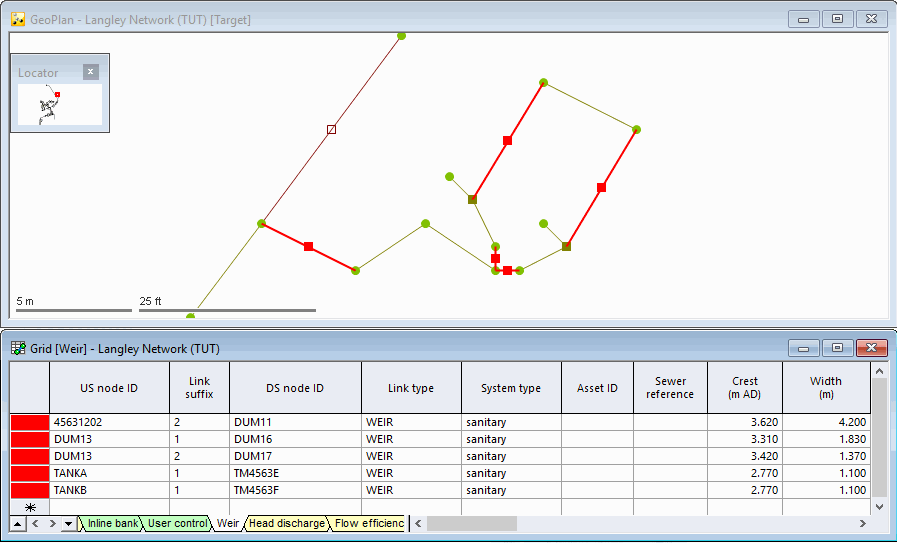Viewport: 897px width, 543px height.
Task: Click the TANKA US node cell
Action: (x=109, y=473)
